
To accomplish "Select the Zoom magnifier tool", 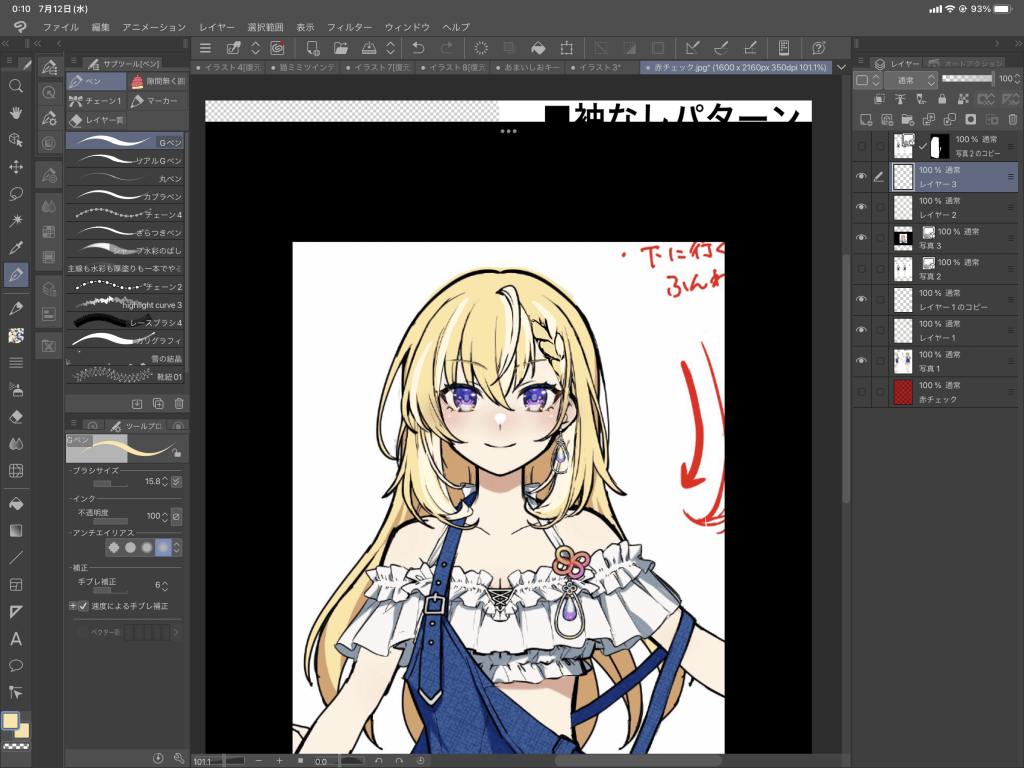I will (x=16, y=86).
